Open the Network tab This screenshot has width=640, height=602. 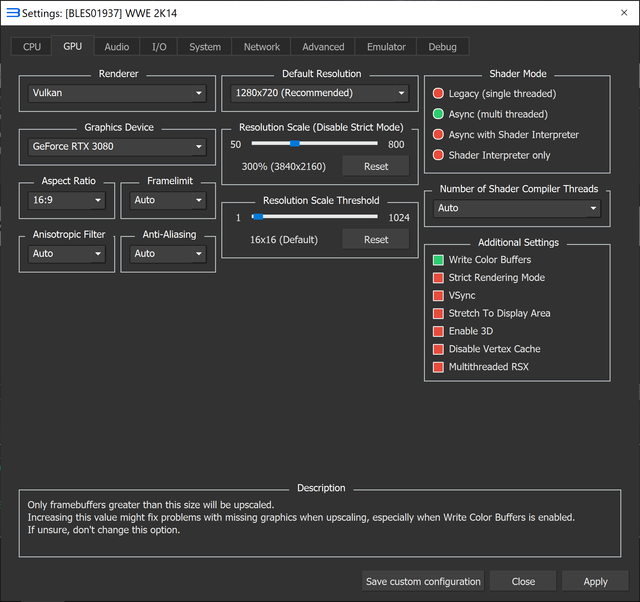point(262,47)
